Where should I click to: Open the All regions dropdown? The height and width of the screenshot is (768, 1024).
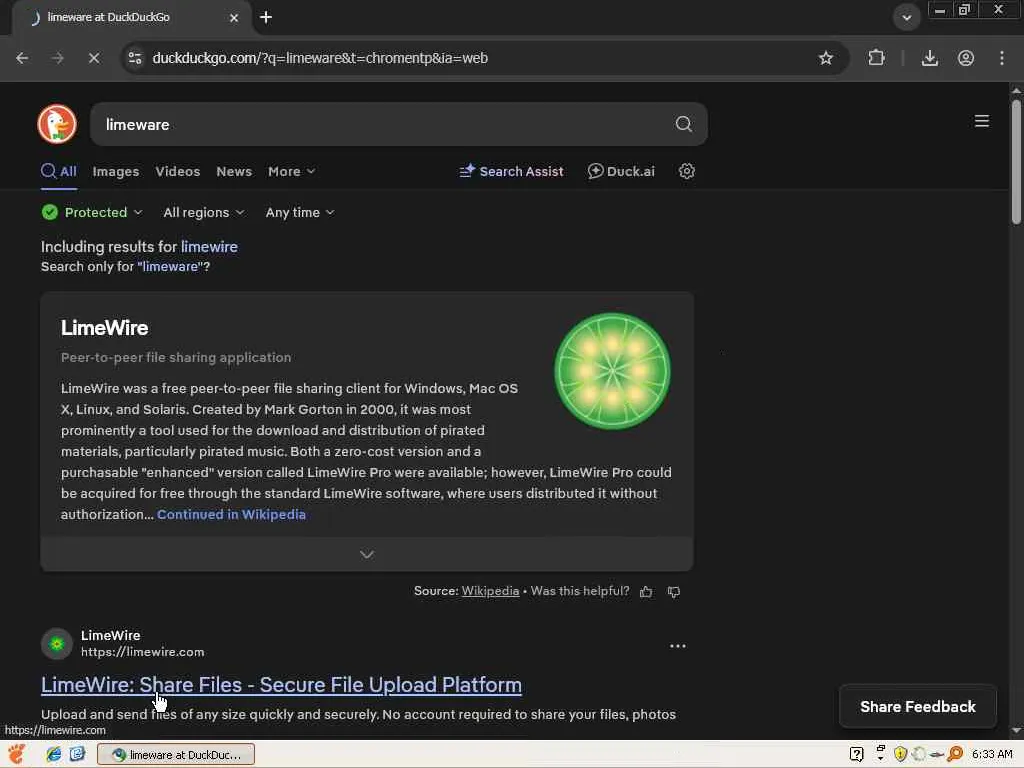point(204,212)
